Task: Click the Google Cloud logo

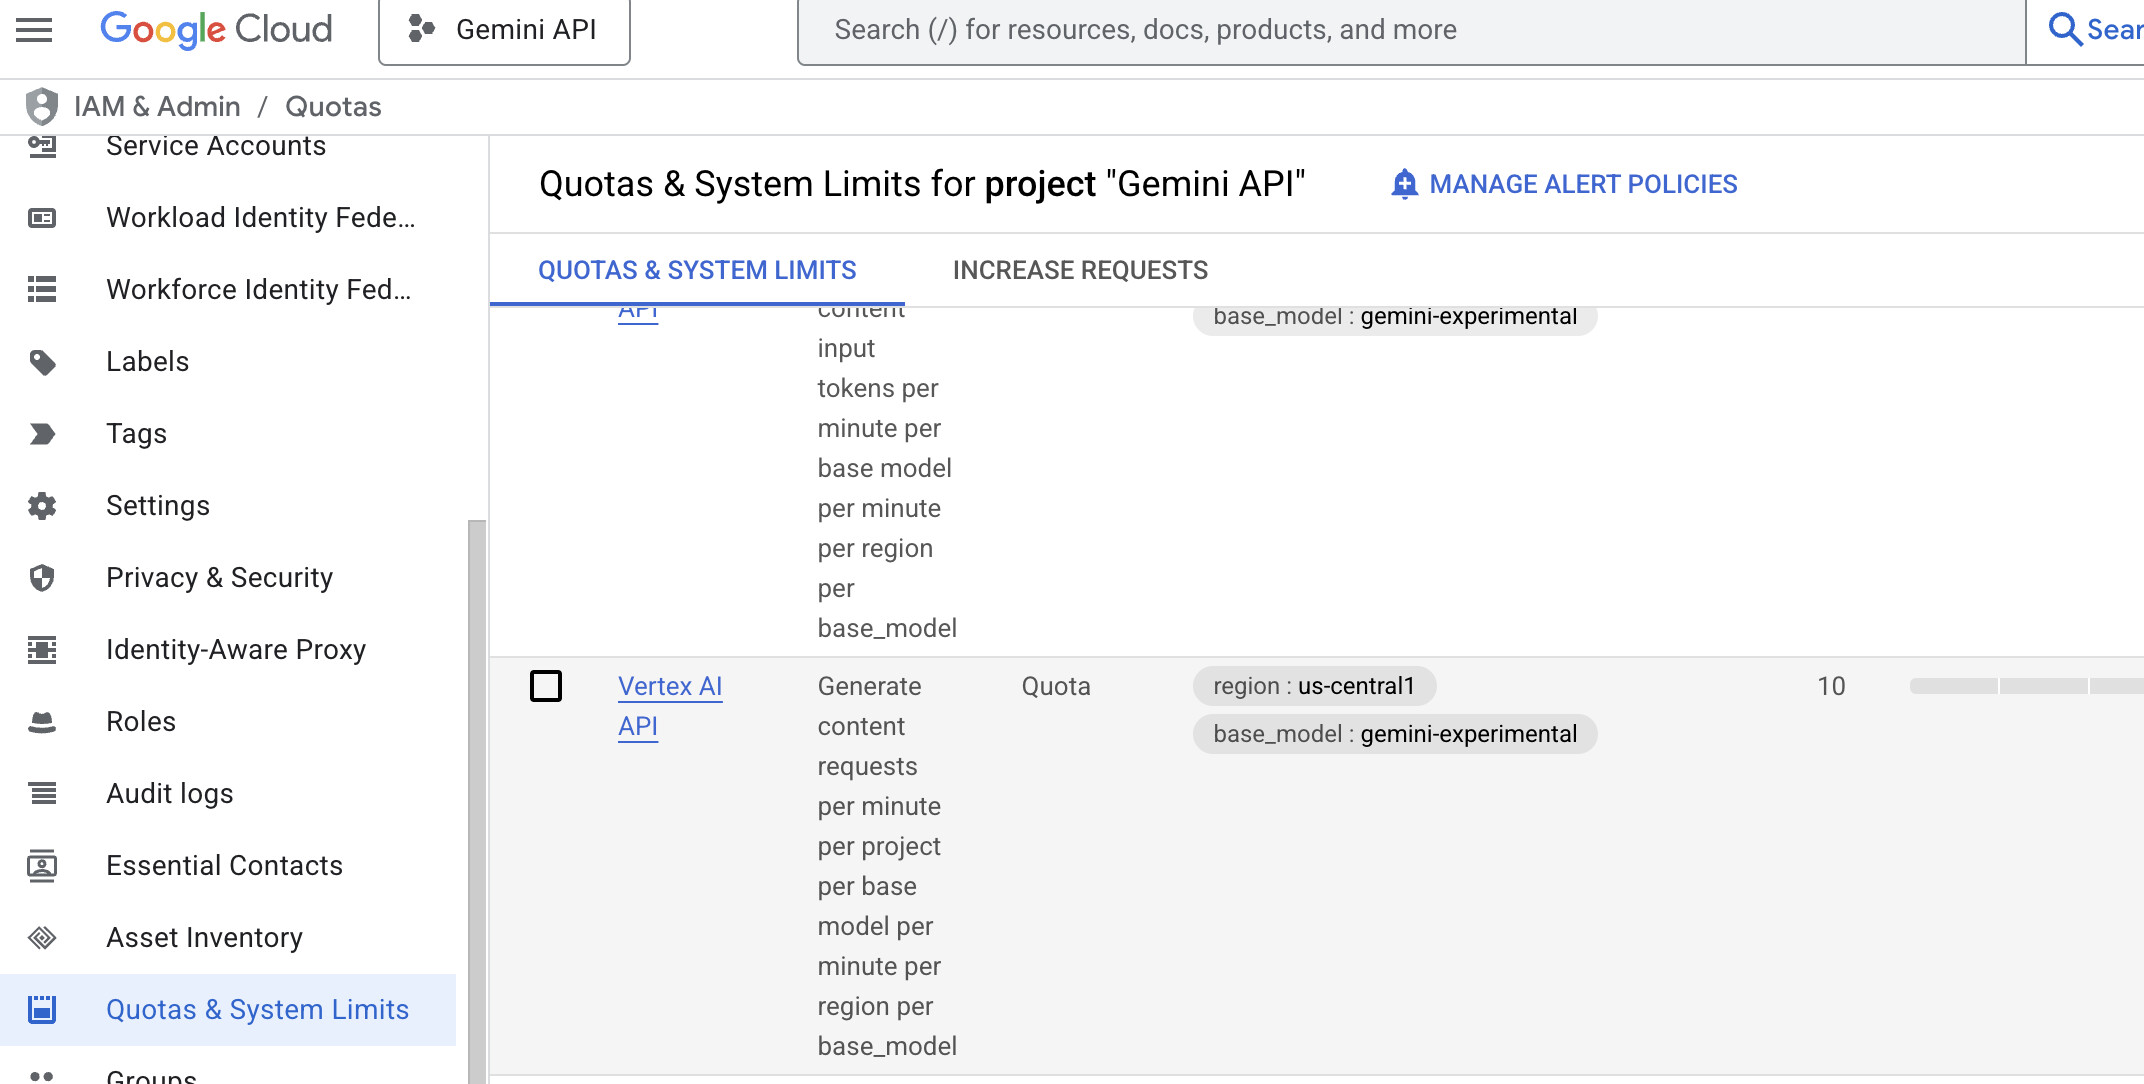Action: coord(216,30)
